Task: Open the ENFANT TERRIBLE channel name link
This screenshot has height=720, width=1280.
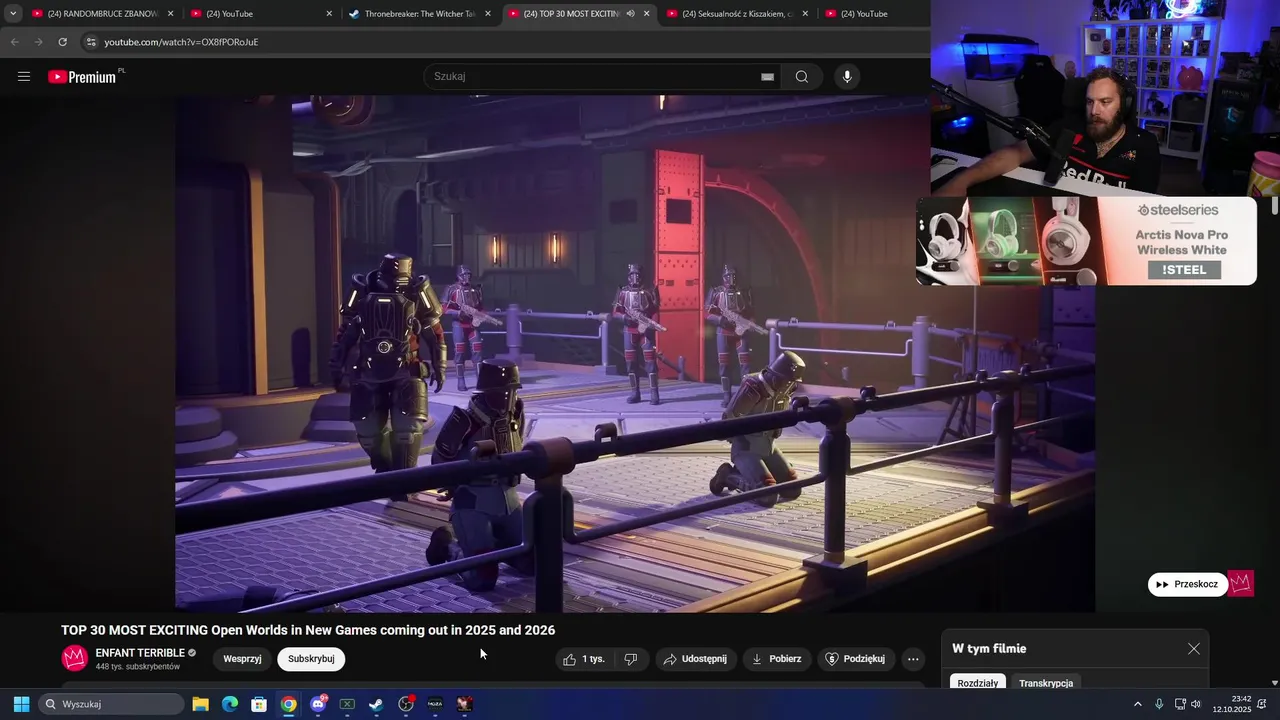Action: point(140,653)
